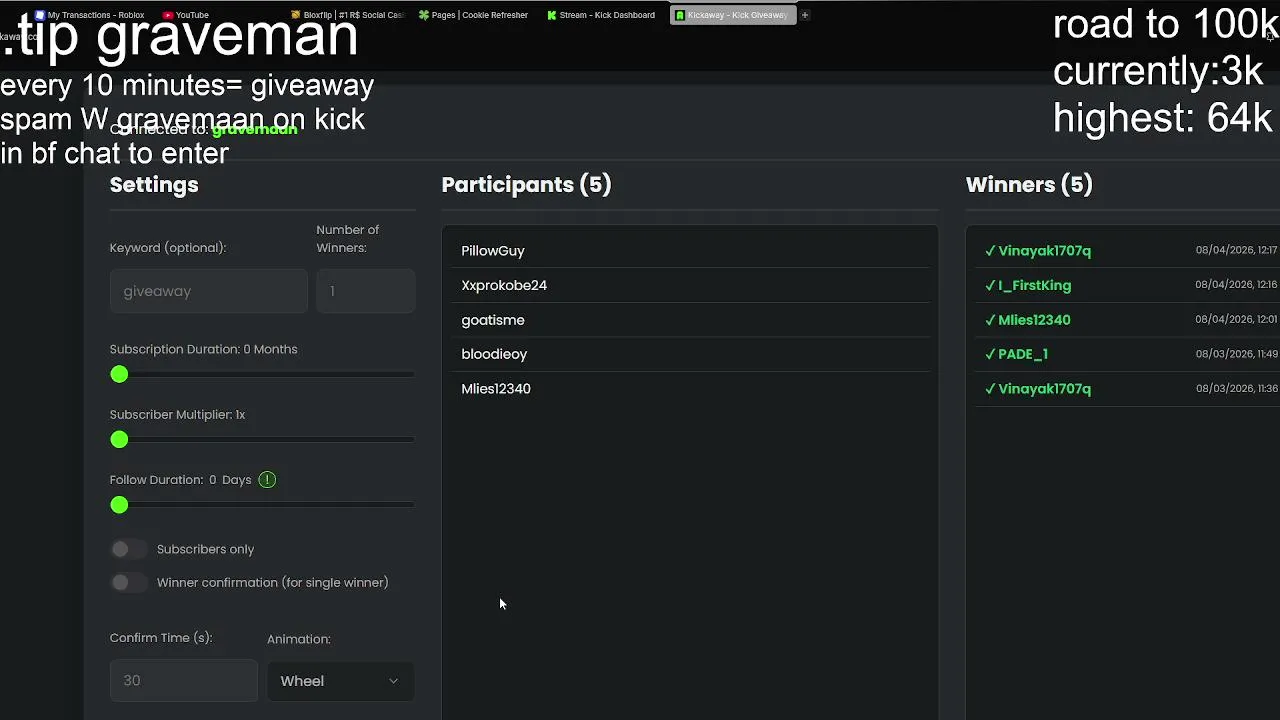Switch to the Bloxflip browser tab
This screenshot has height=720, width=1280.
(348, 15)
